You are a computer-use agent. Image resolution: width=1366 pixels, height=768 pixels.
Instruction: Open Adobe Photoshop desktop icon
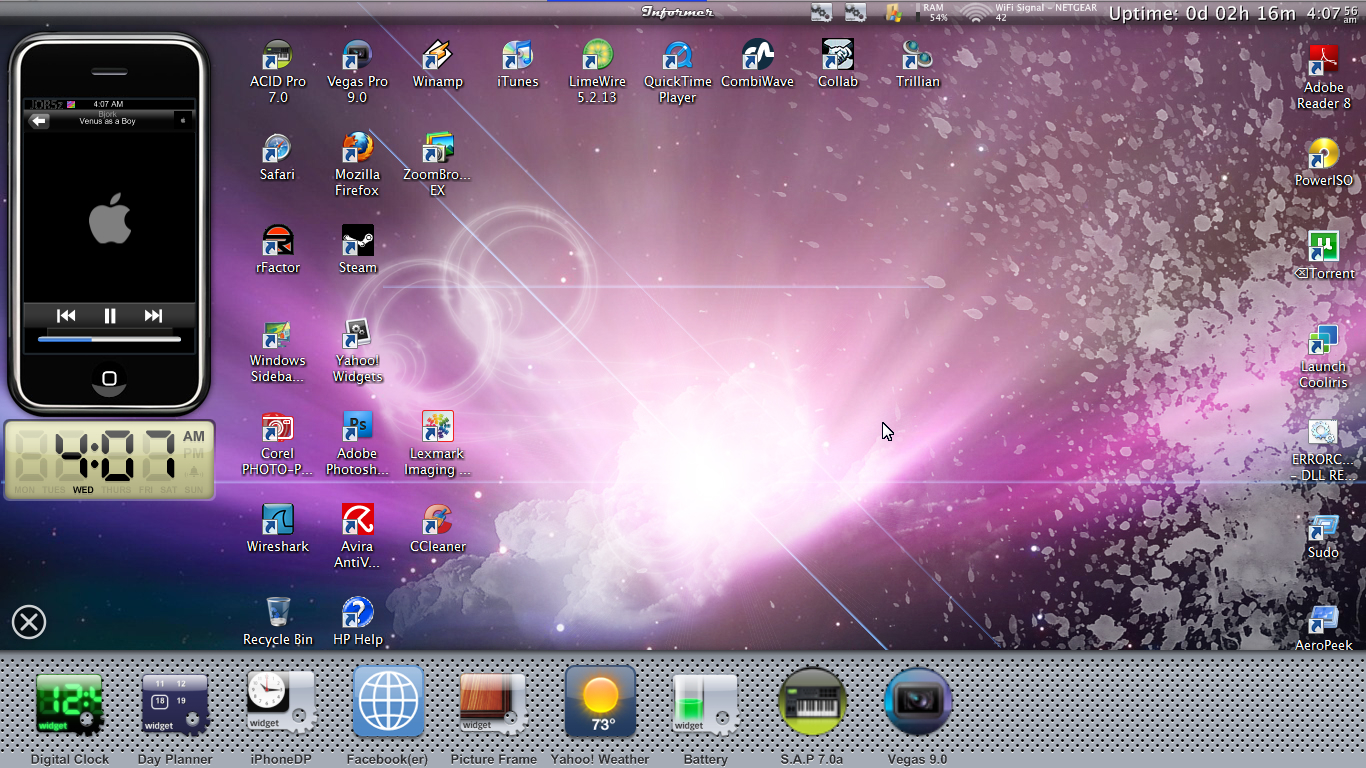(357, 443)
